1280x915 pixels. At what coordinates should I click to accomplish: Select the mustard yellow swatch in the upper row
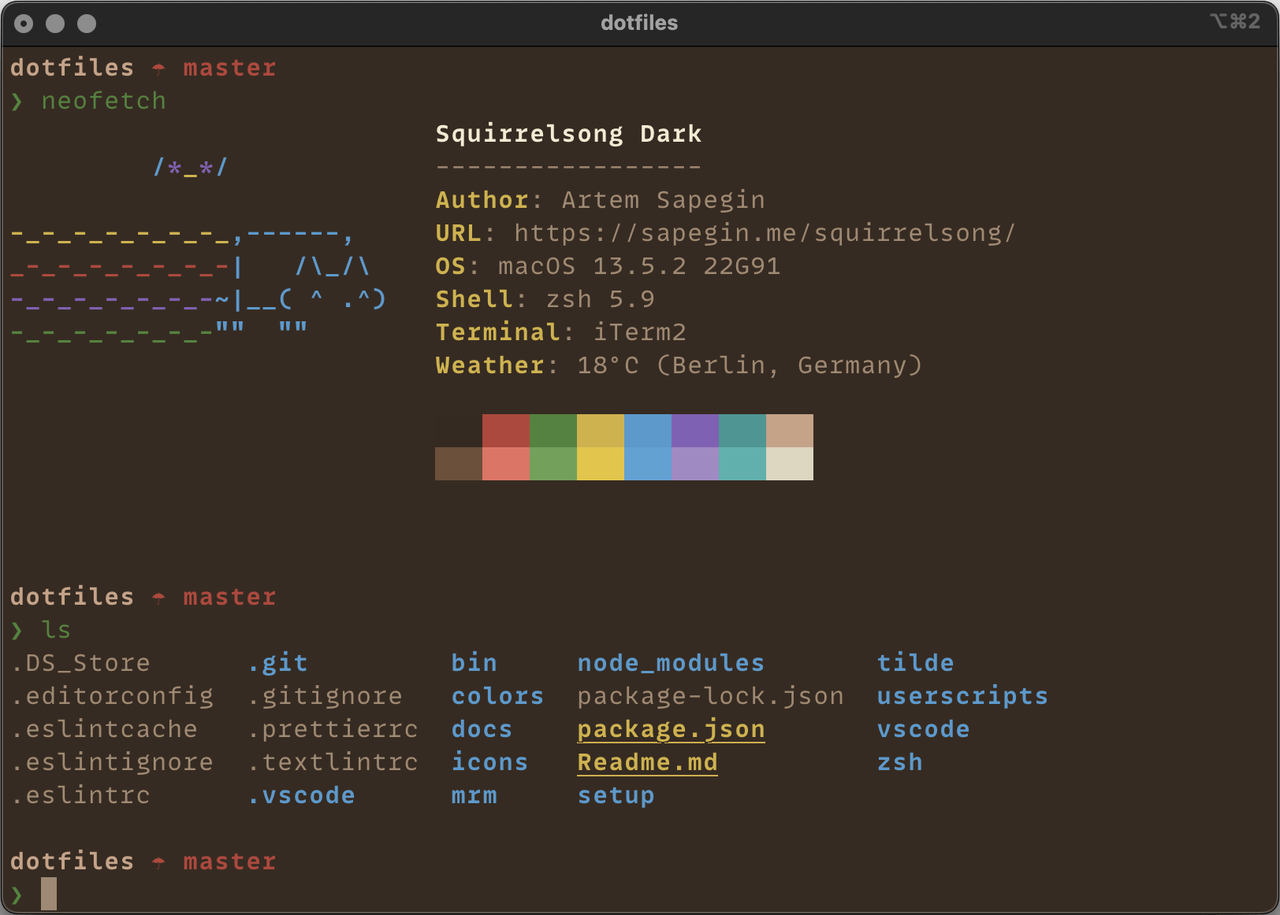point(601,430)
